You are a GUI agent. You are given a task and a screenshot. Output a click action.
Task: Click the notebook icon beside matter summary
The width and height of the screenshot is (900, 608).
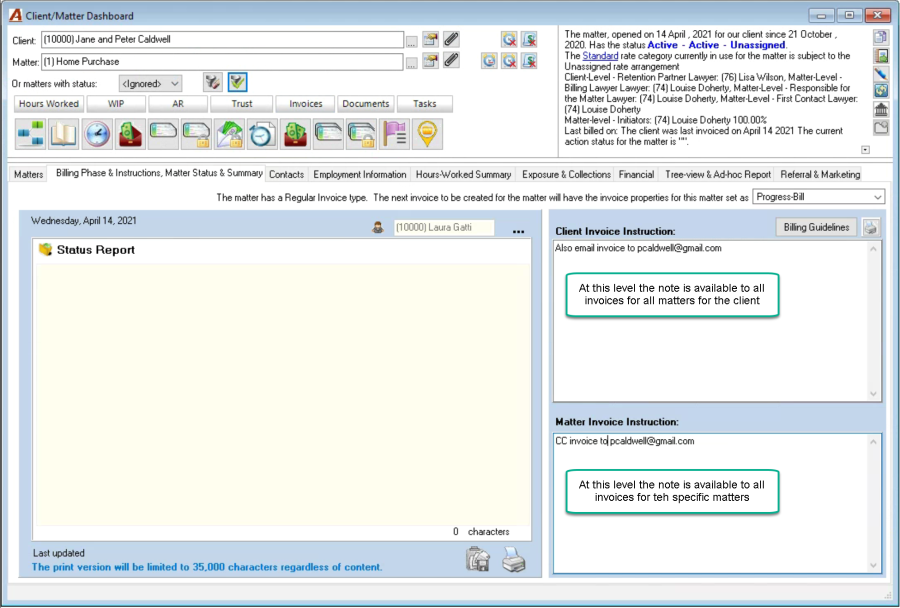click(x=881, y=56)
